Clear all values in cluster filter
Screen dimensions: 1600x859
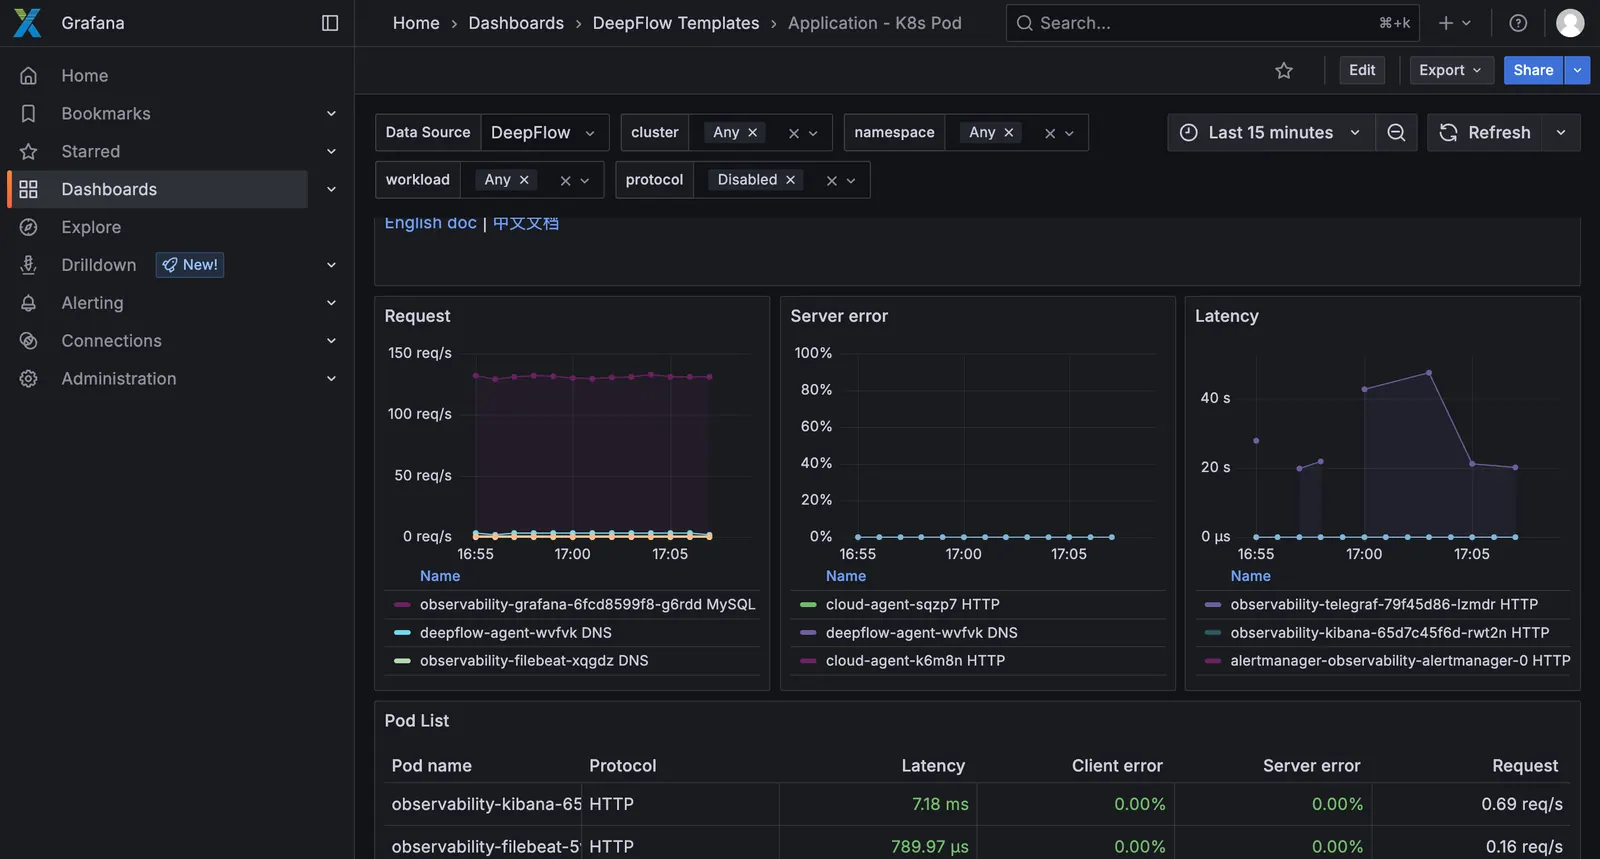(x=793, y=133)
